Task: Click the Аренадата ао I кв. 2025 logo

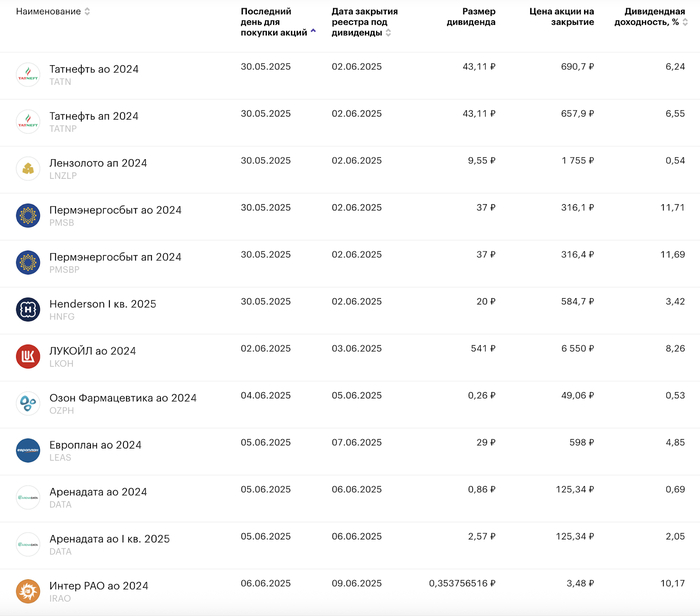Action: point(28,544)
